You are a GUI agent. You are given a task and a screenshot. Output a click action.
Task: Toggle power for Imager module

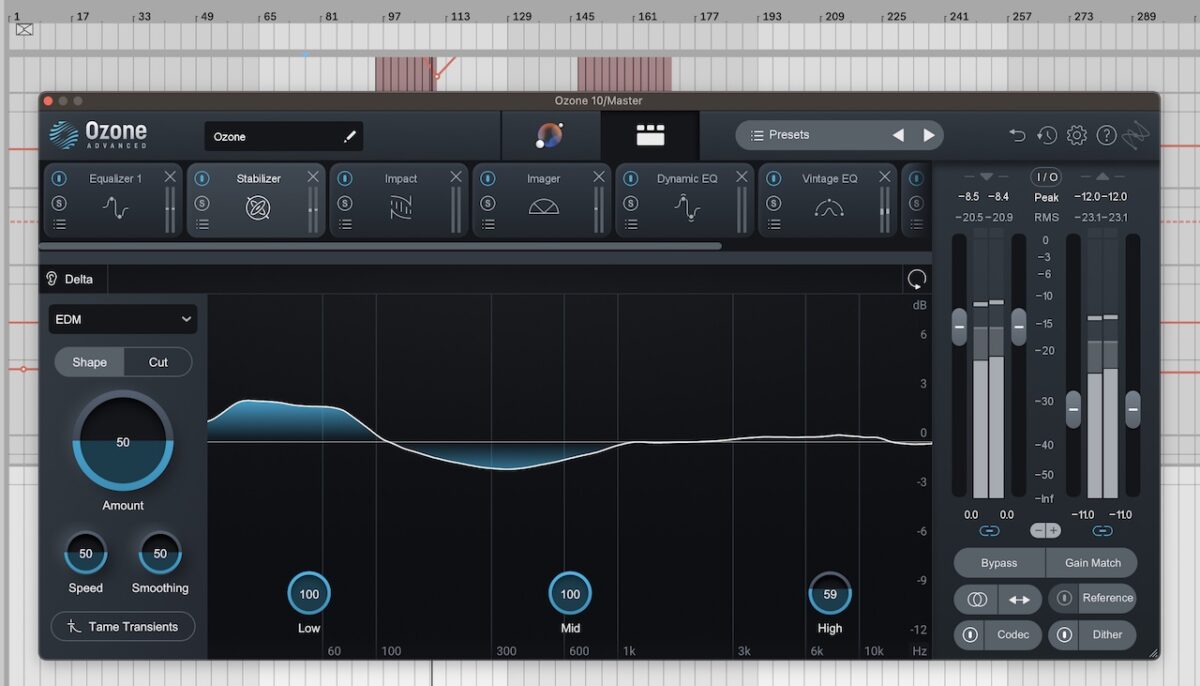[x=488, y=179]
